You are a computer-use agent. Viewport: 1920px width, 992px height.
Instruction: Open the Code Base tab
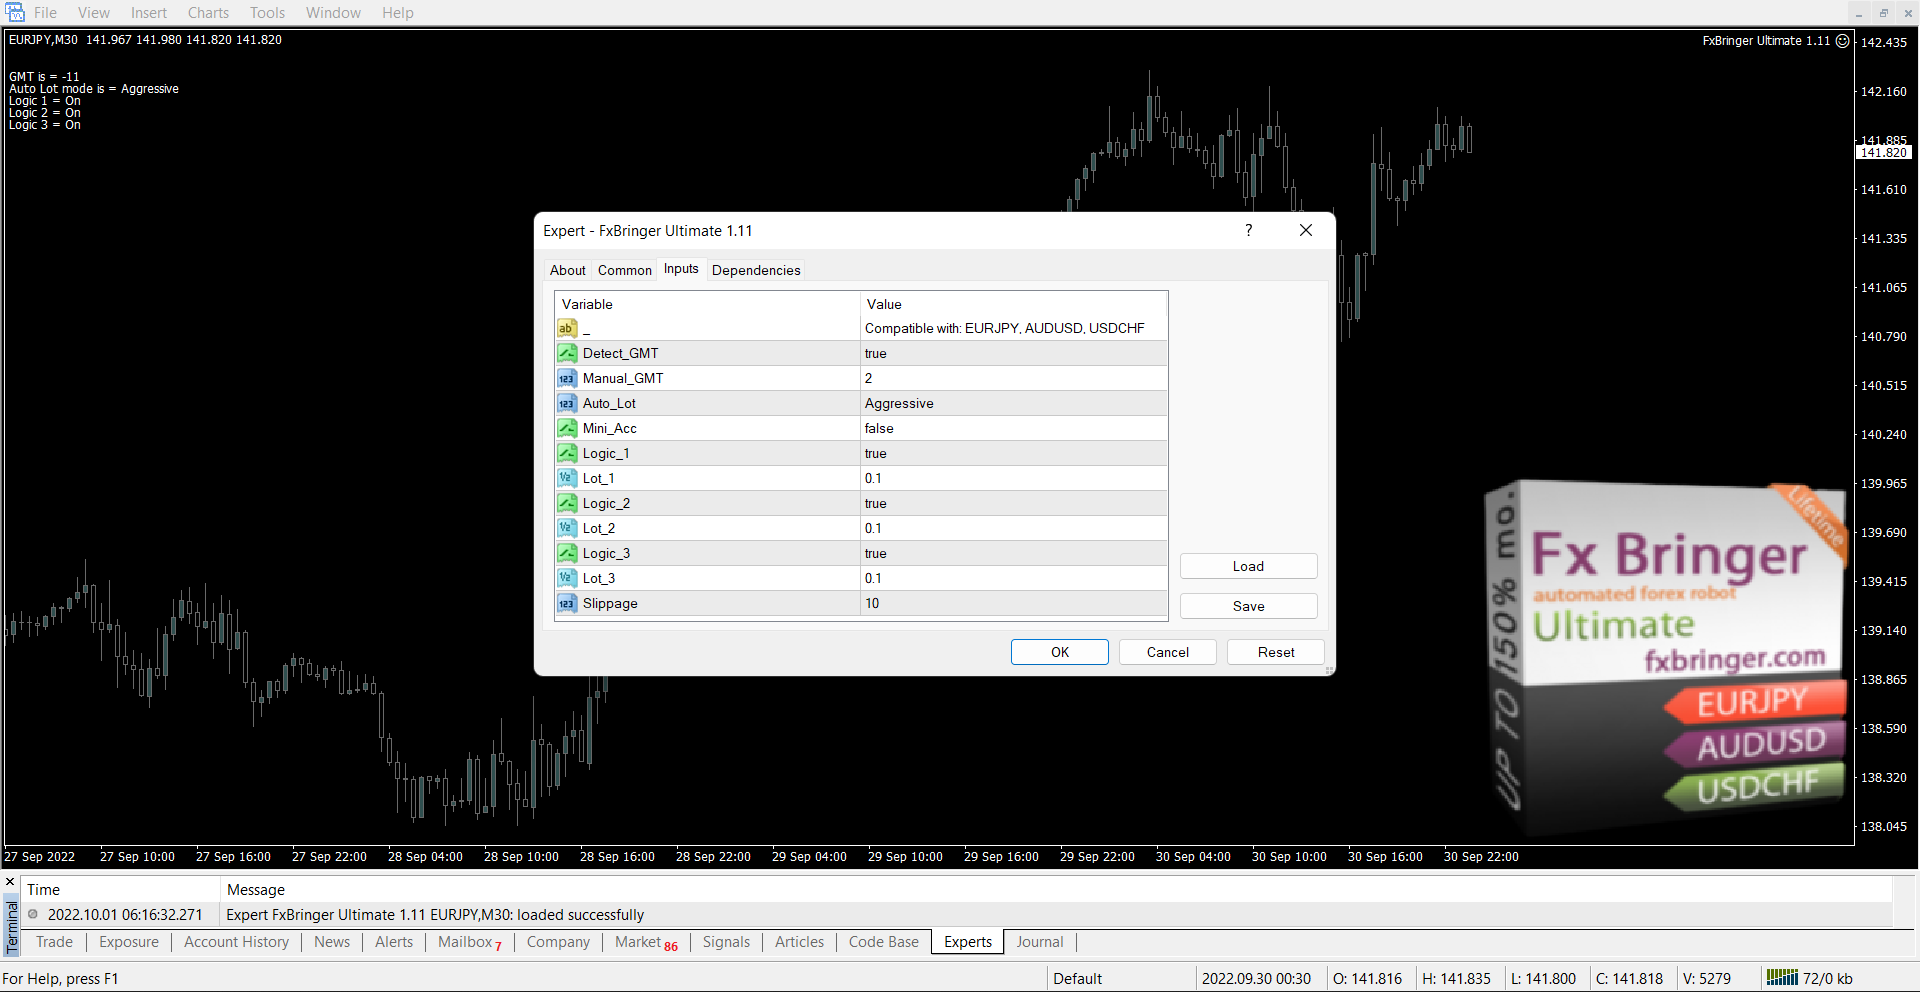tap(884, 942)
